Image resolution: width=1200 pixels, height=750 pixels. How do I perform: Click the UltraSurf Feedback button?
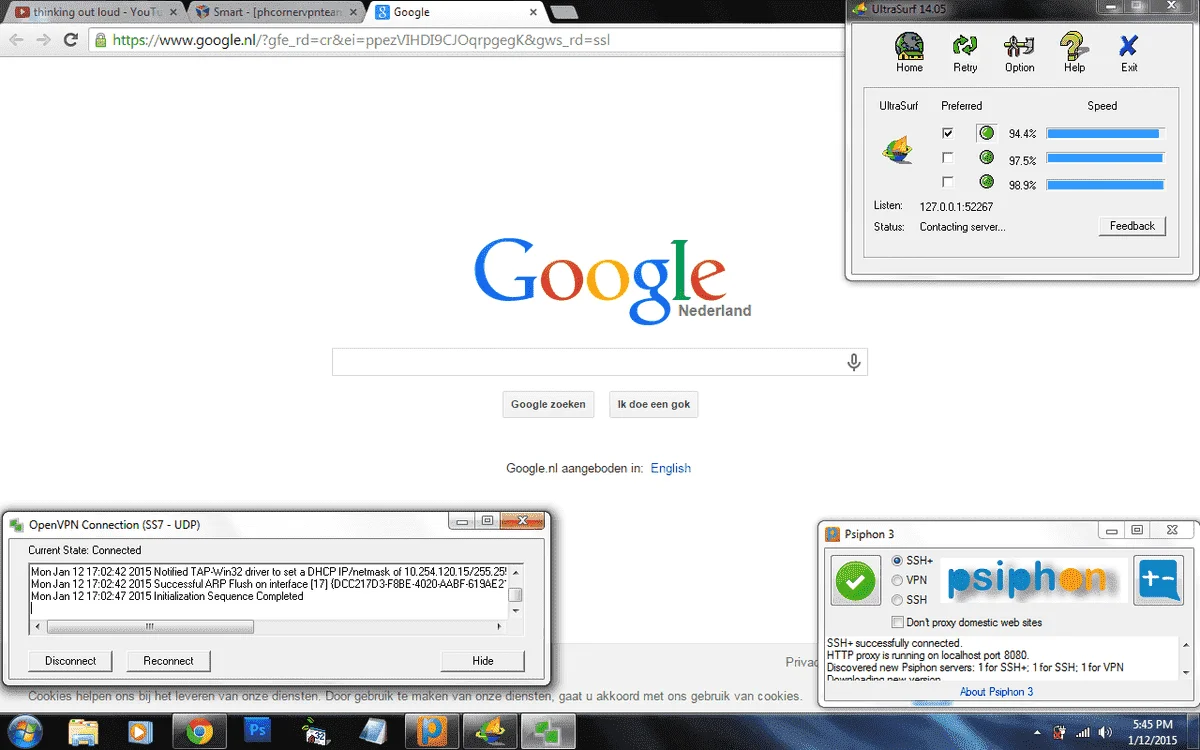coord(1132,226)
